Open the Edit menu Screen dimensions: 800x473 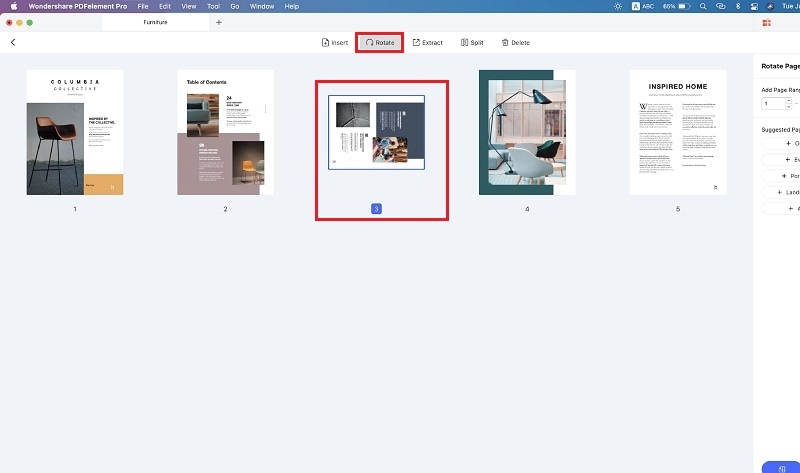pyautogui.click(x=165, y=6)
